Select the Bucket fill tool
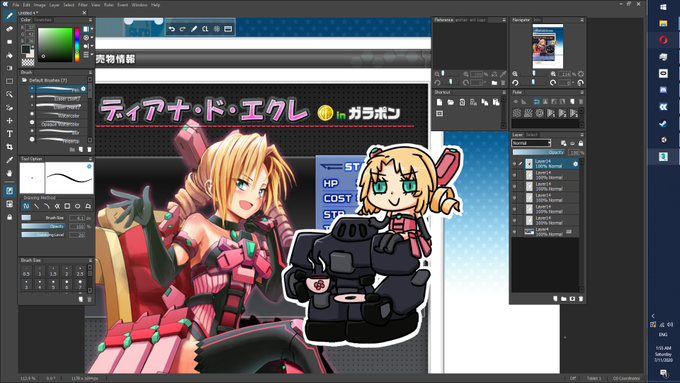The width and height of the screenshot is (680, 383). coord(9,55)
